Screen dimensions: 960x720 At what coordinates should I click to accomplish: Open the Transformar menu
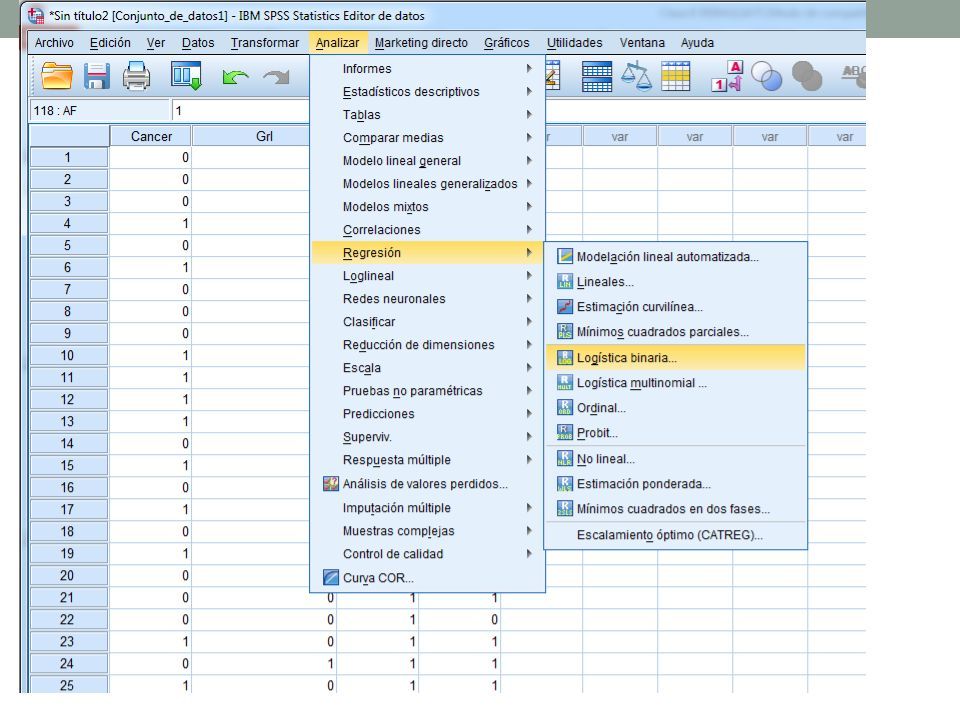[265, 43]
